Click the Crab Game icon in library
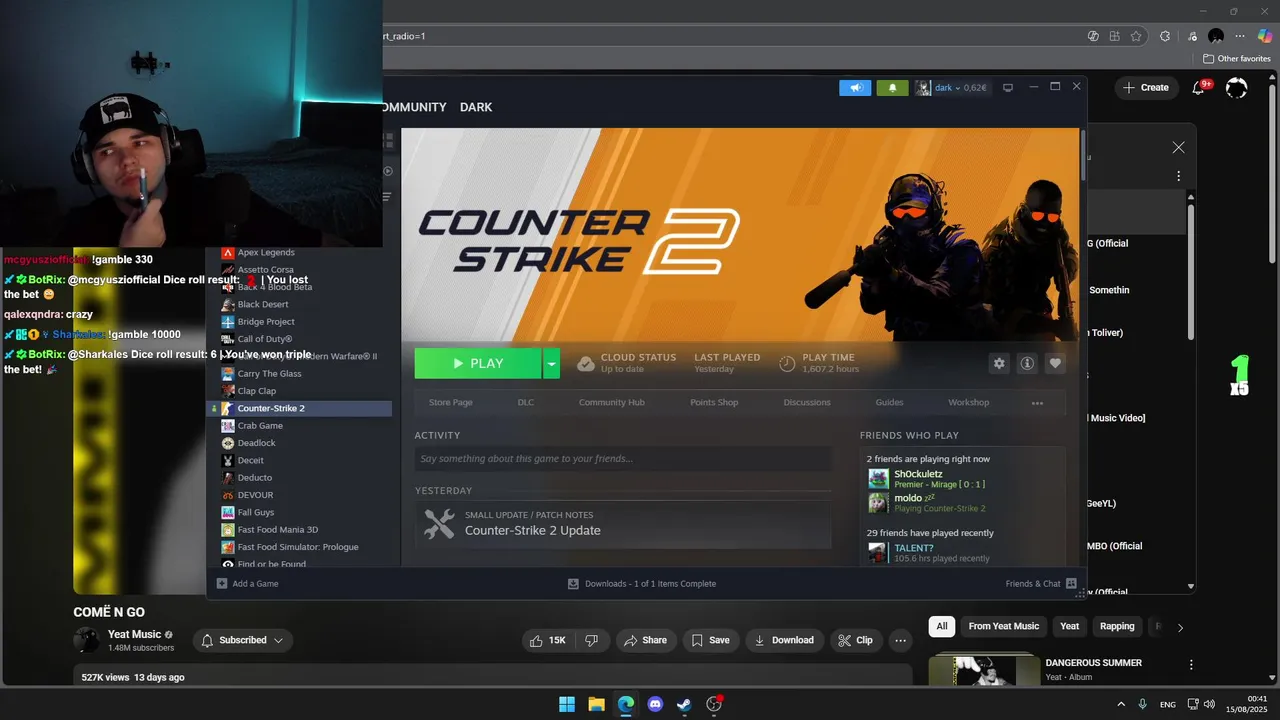Screen dimensions: 1280x720 click(x=228, y=425)
